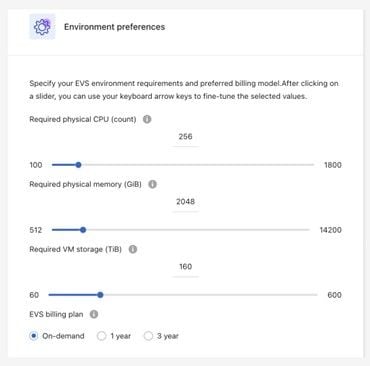370x366 pixels.
Task: Click the VM storage value field showing 160
Action: [x=185, y=267]
